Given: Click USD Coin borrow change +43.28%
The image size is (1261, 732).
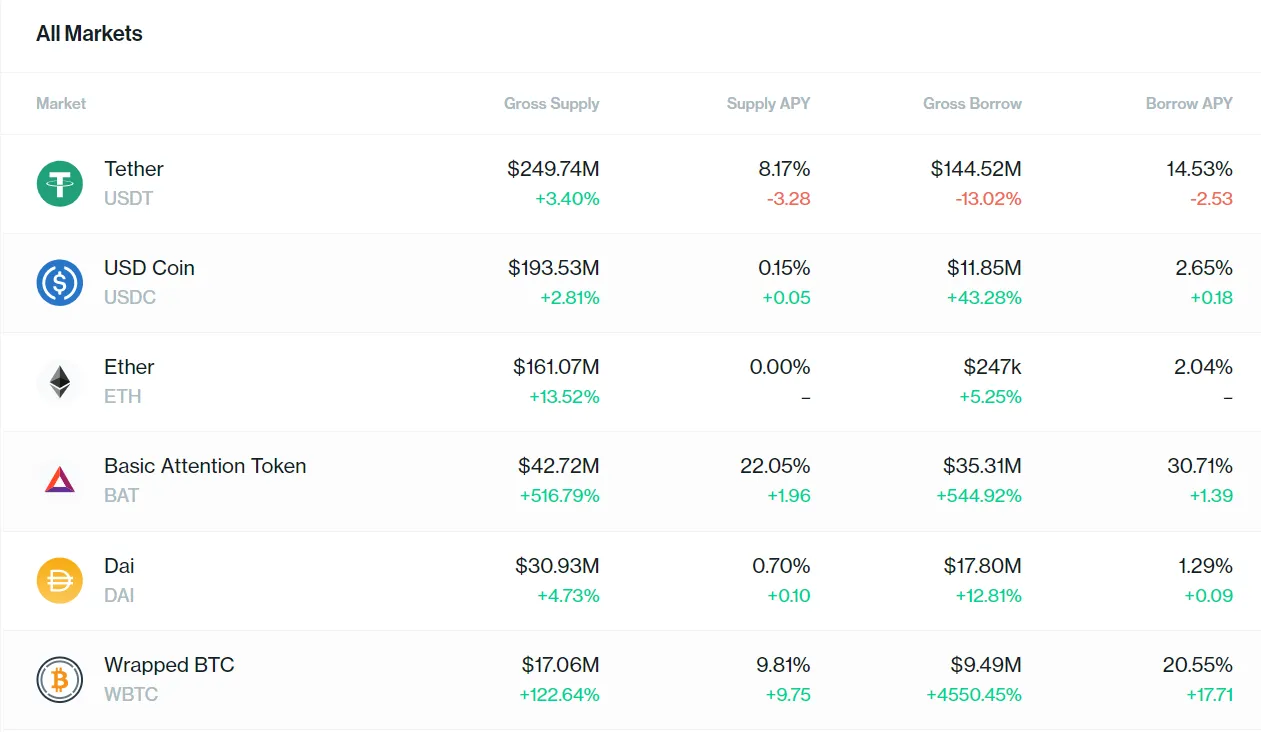Looking at the screenshot, I should [985, 297].
